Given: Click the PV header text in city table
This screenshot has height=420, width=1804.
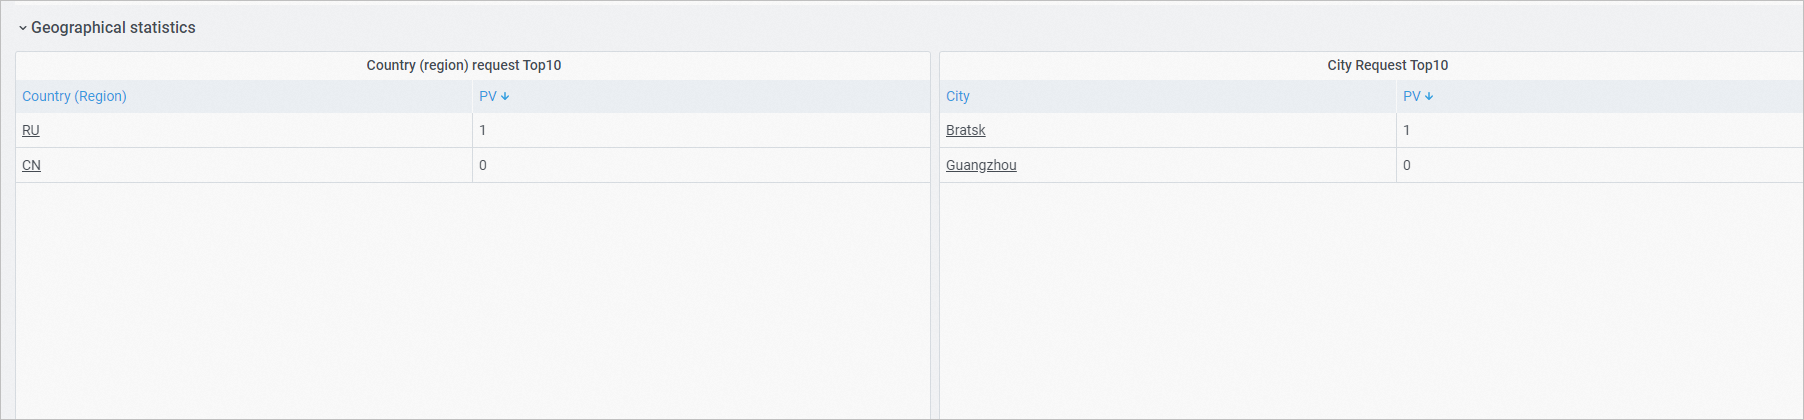Looking at the screenshot, I should [x=1411, y=96].
